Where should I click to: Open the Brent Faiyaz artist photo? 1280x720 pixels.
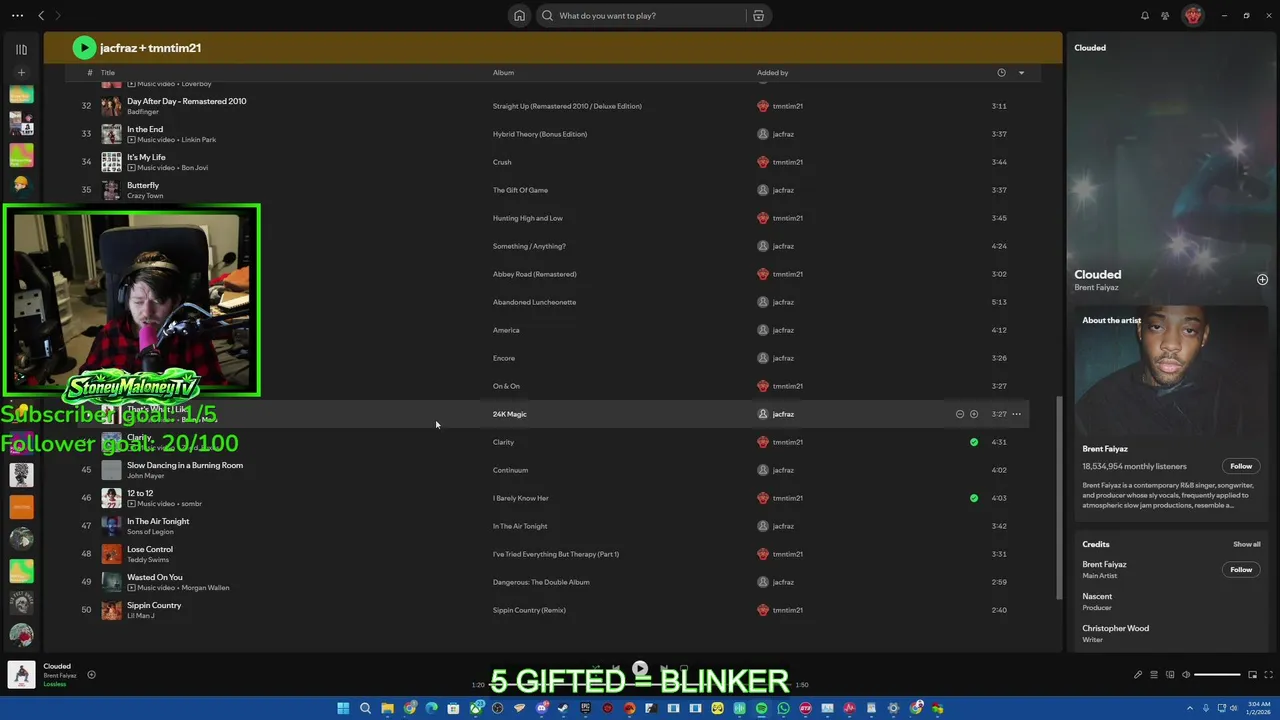pyautogui.click(x=1170, y=370)
